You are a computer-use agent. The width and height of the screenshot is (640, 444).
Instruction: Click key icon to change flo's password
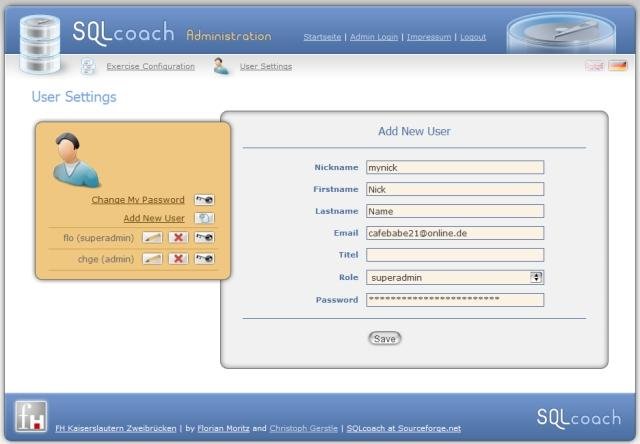204,238
